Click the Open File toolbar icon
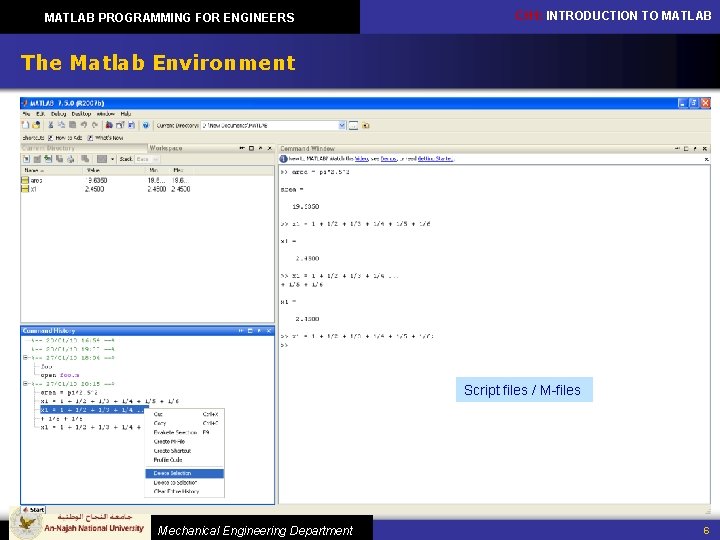Screen dimensions: 720x540 pyautogui.click(x=36, y=125)
